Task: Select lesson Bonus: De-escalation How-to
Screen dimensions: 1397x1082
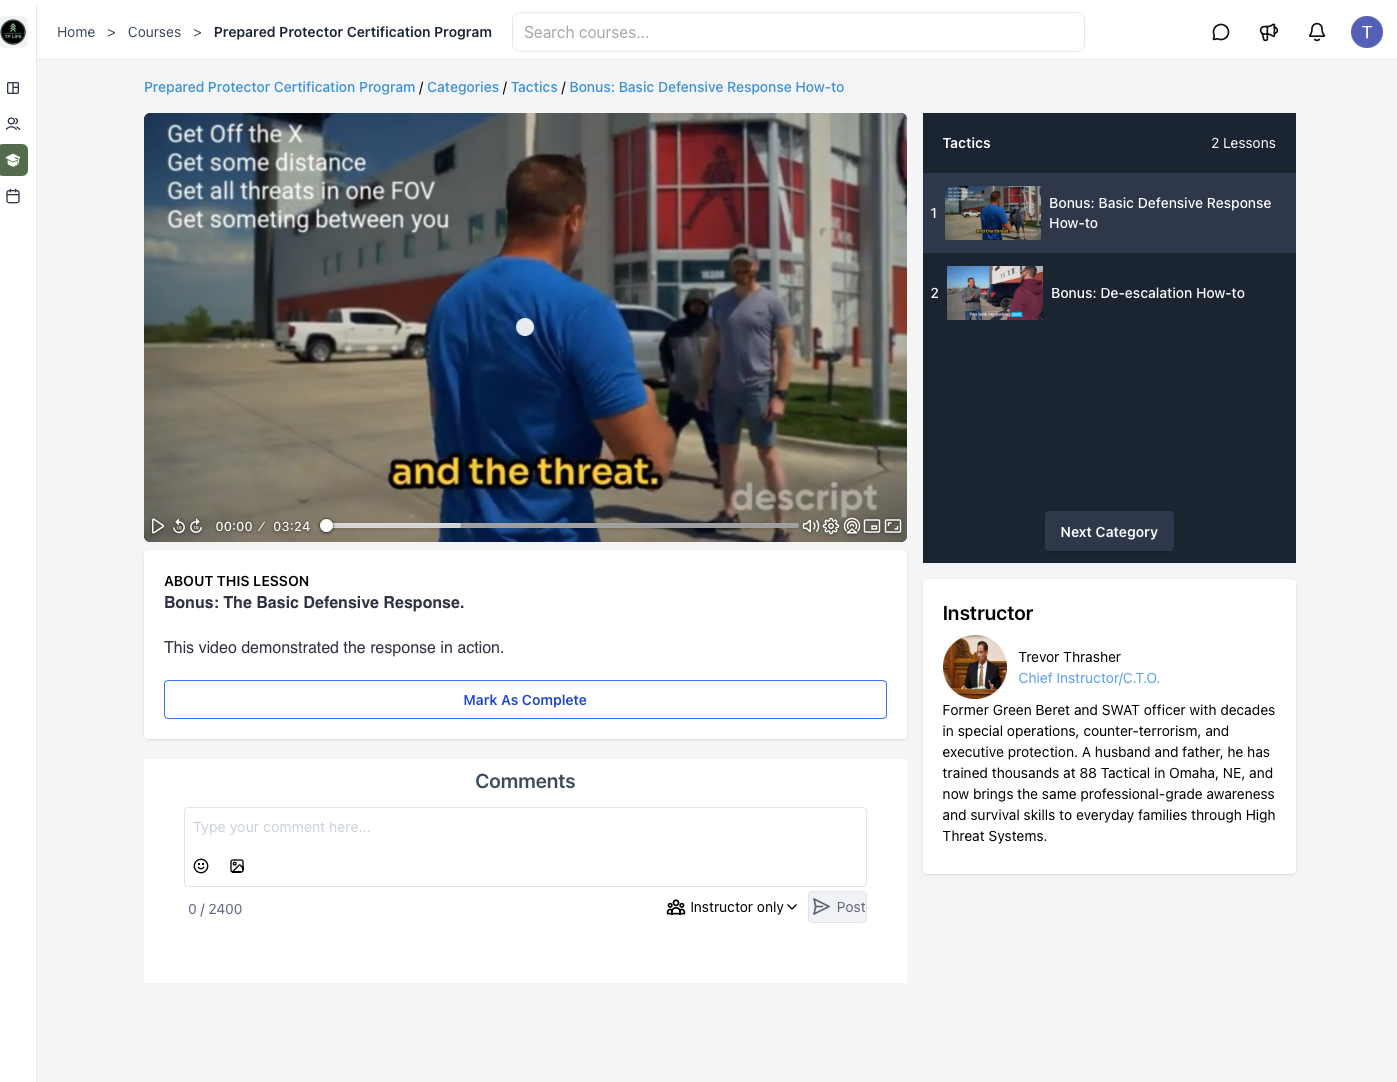Action: click(x=1109, y=293)
